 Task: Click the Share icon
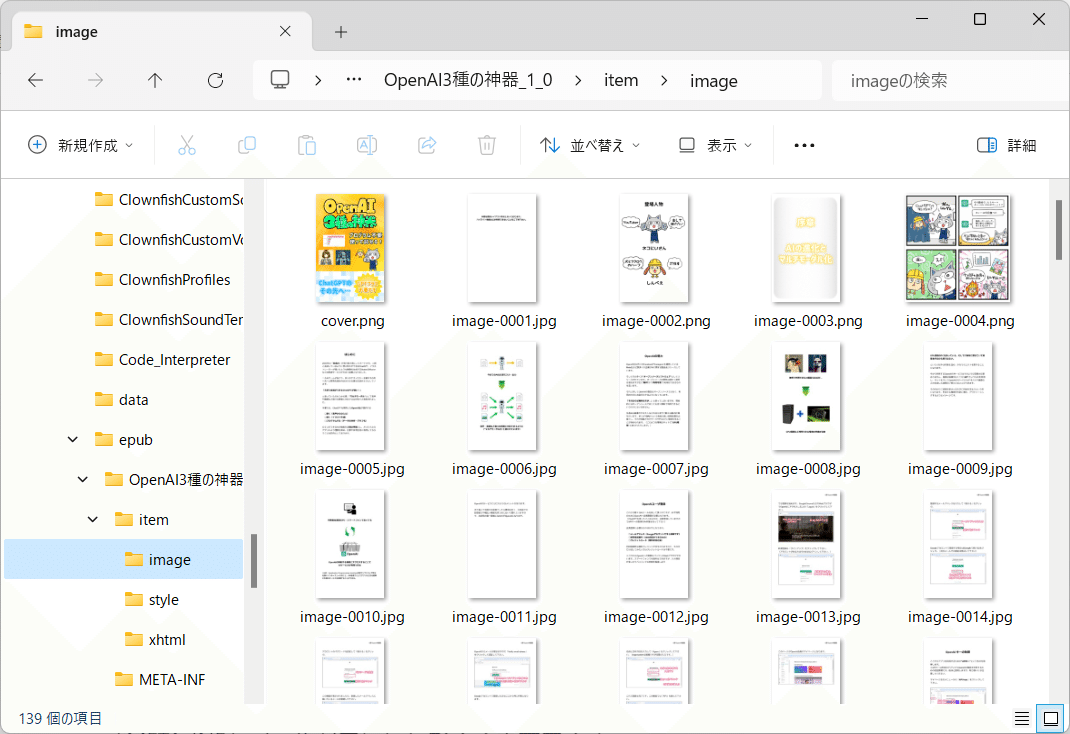pyautogui.click(x=427, y=145)
